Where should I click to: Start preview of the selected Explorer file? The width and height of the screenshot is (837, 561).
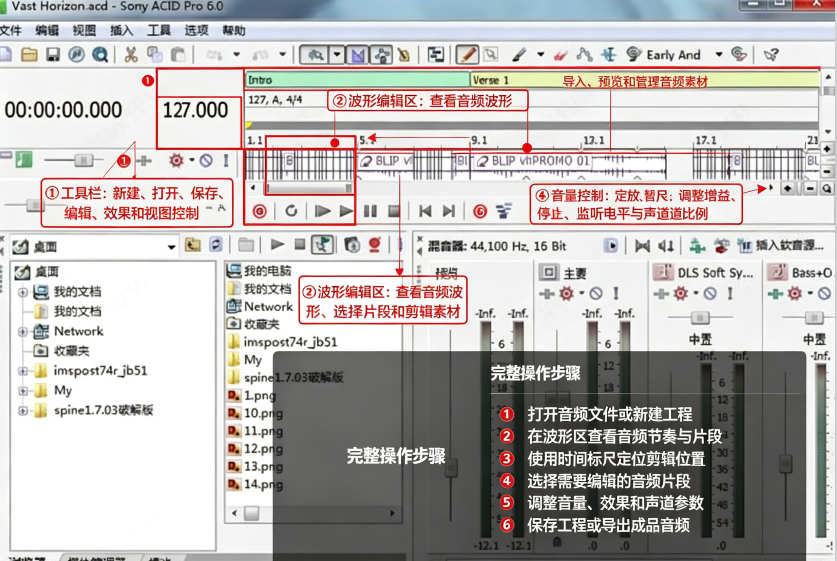[x=277, y=245]
